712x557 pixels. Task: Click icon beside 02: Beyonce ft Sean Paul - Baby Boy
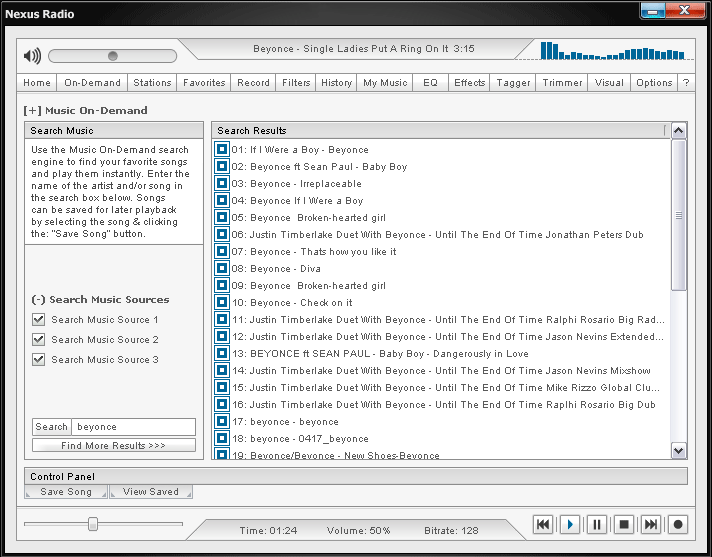pyautogui.click(x=222, y=166)
